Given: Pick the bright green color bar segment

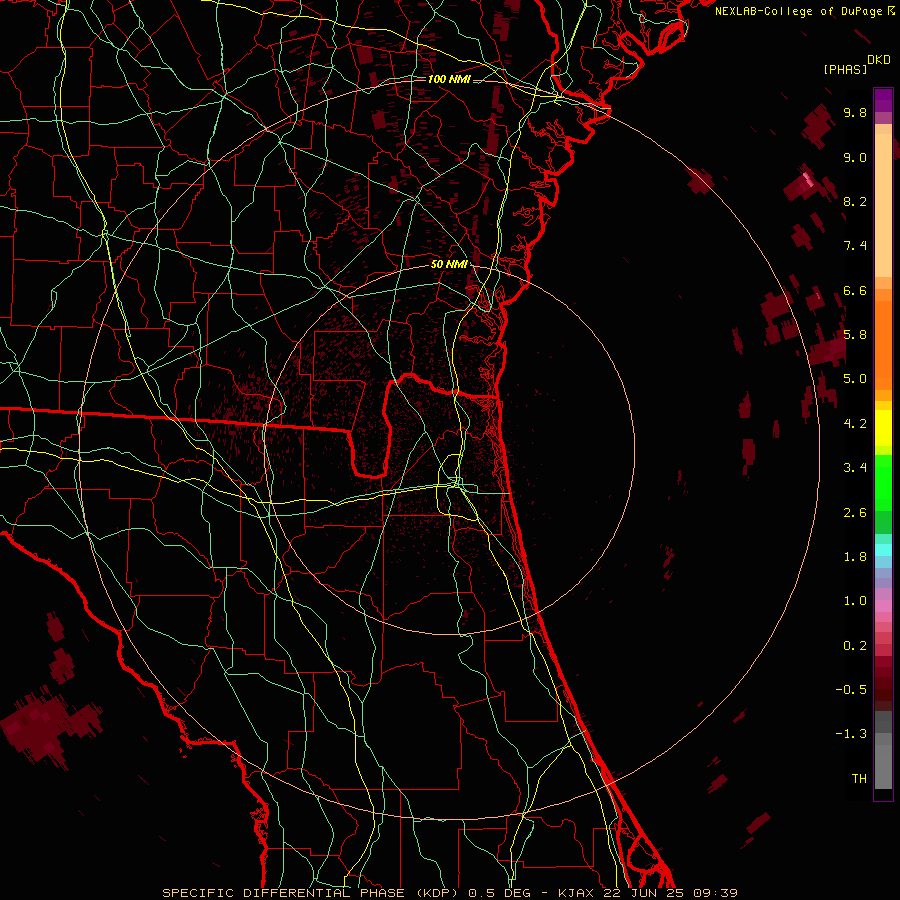Looking at the screenshot, I should coord(883,482).
